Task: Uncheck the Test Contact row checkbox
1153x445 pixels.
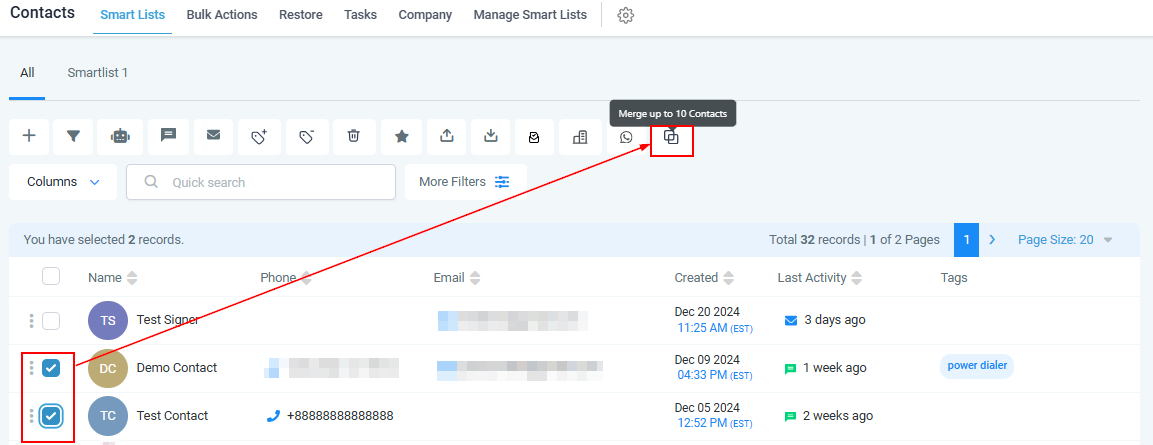Action: [x=51, y=416]
